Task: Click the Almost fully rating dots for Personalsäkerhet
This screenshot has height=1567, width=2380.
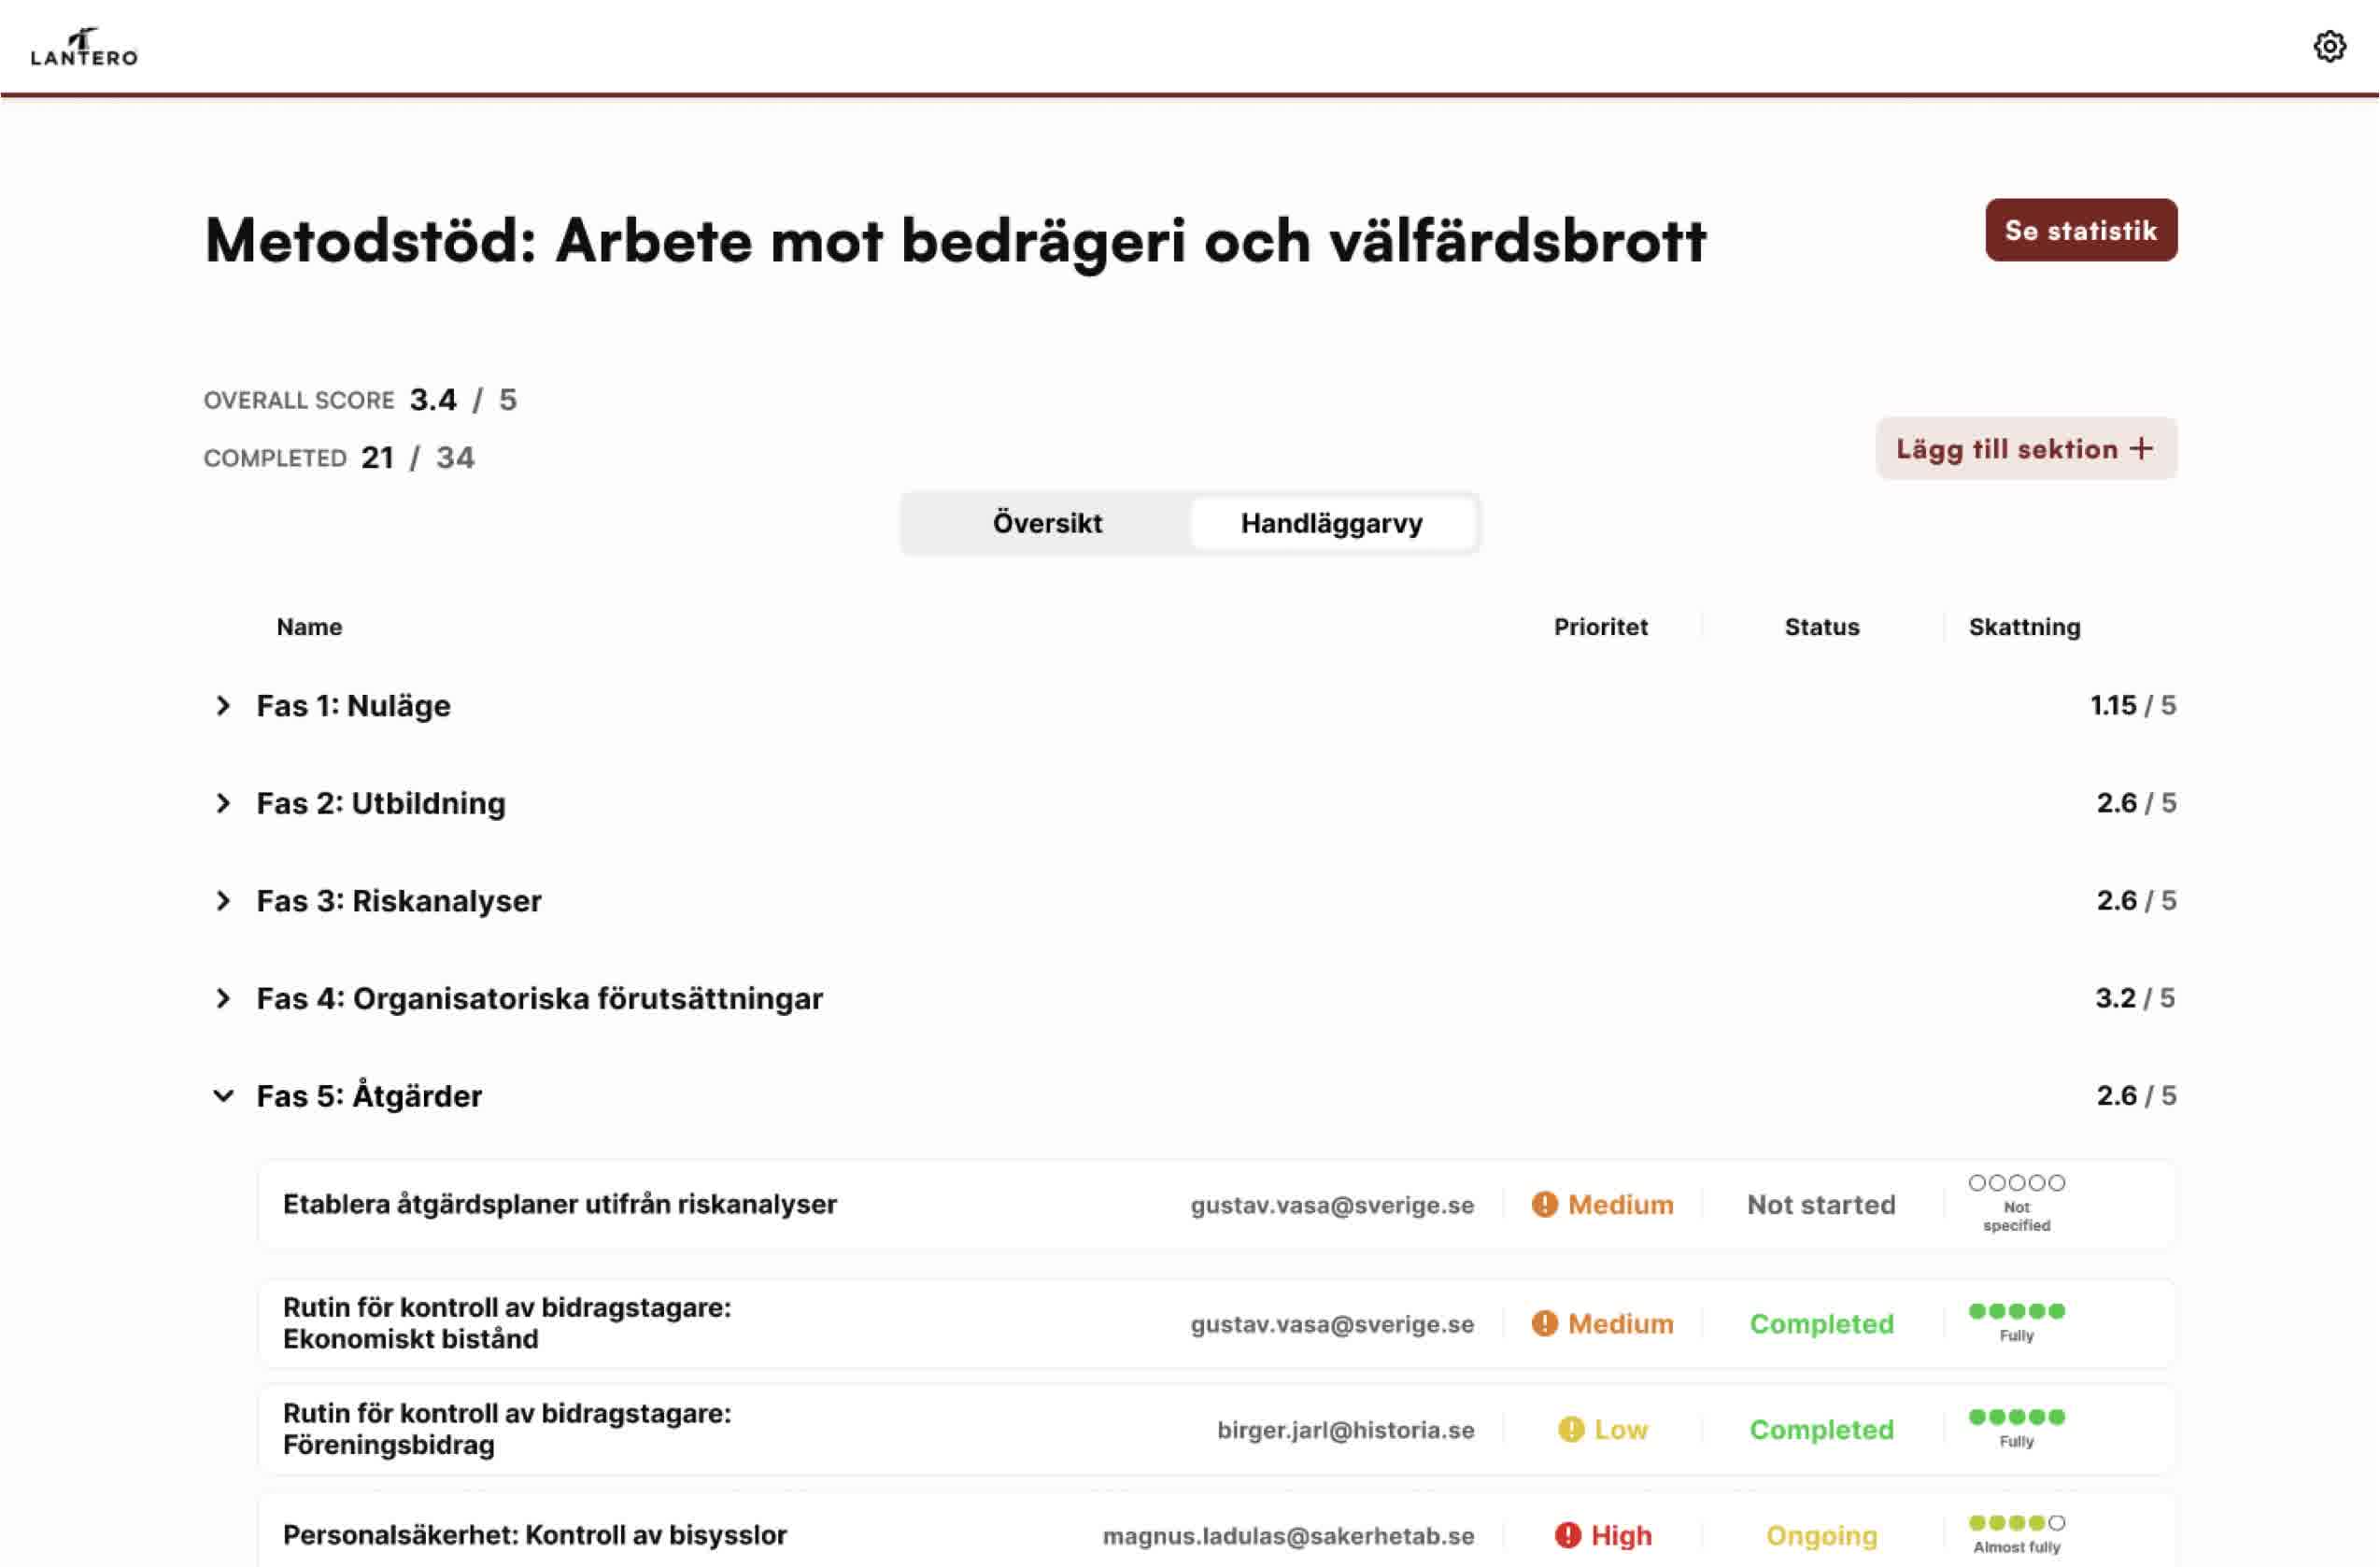Action: [2014, 1521]
